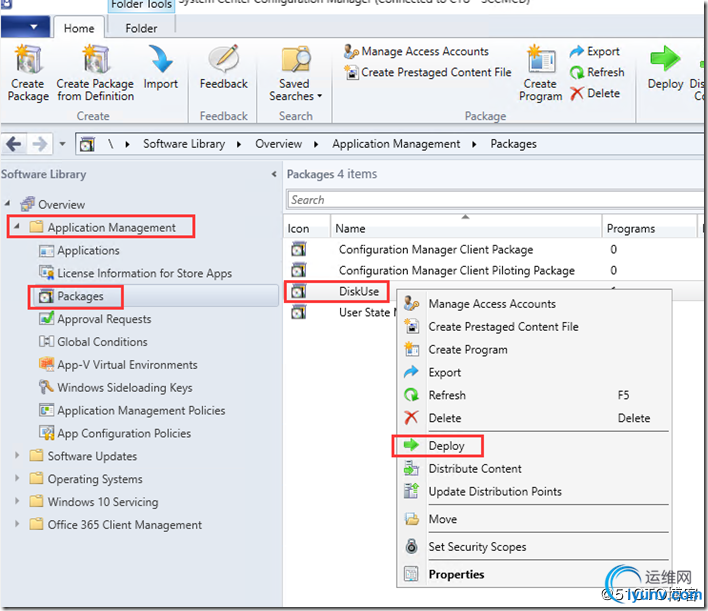Sort by the Programs column header
Image resolution: width=708 pixels, height=611 pixels.
(x=650, y=228)
